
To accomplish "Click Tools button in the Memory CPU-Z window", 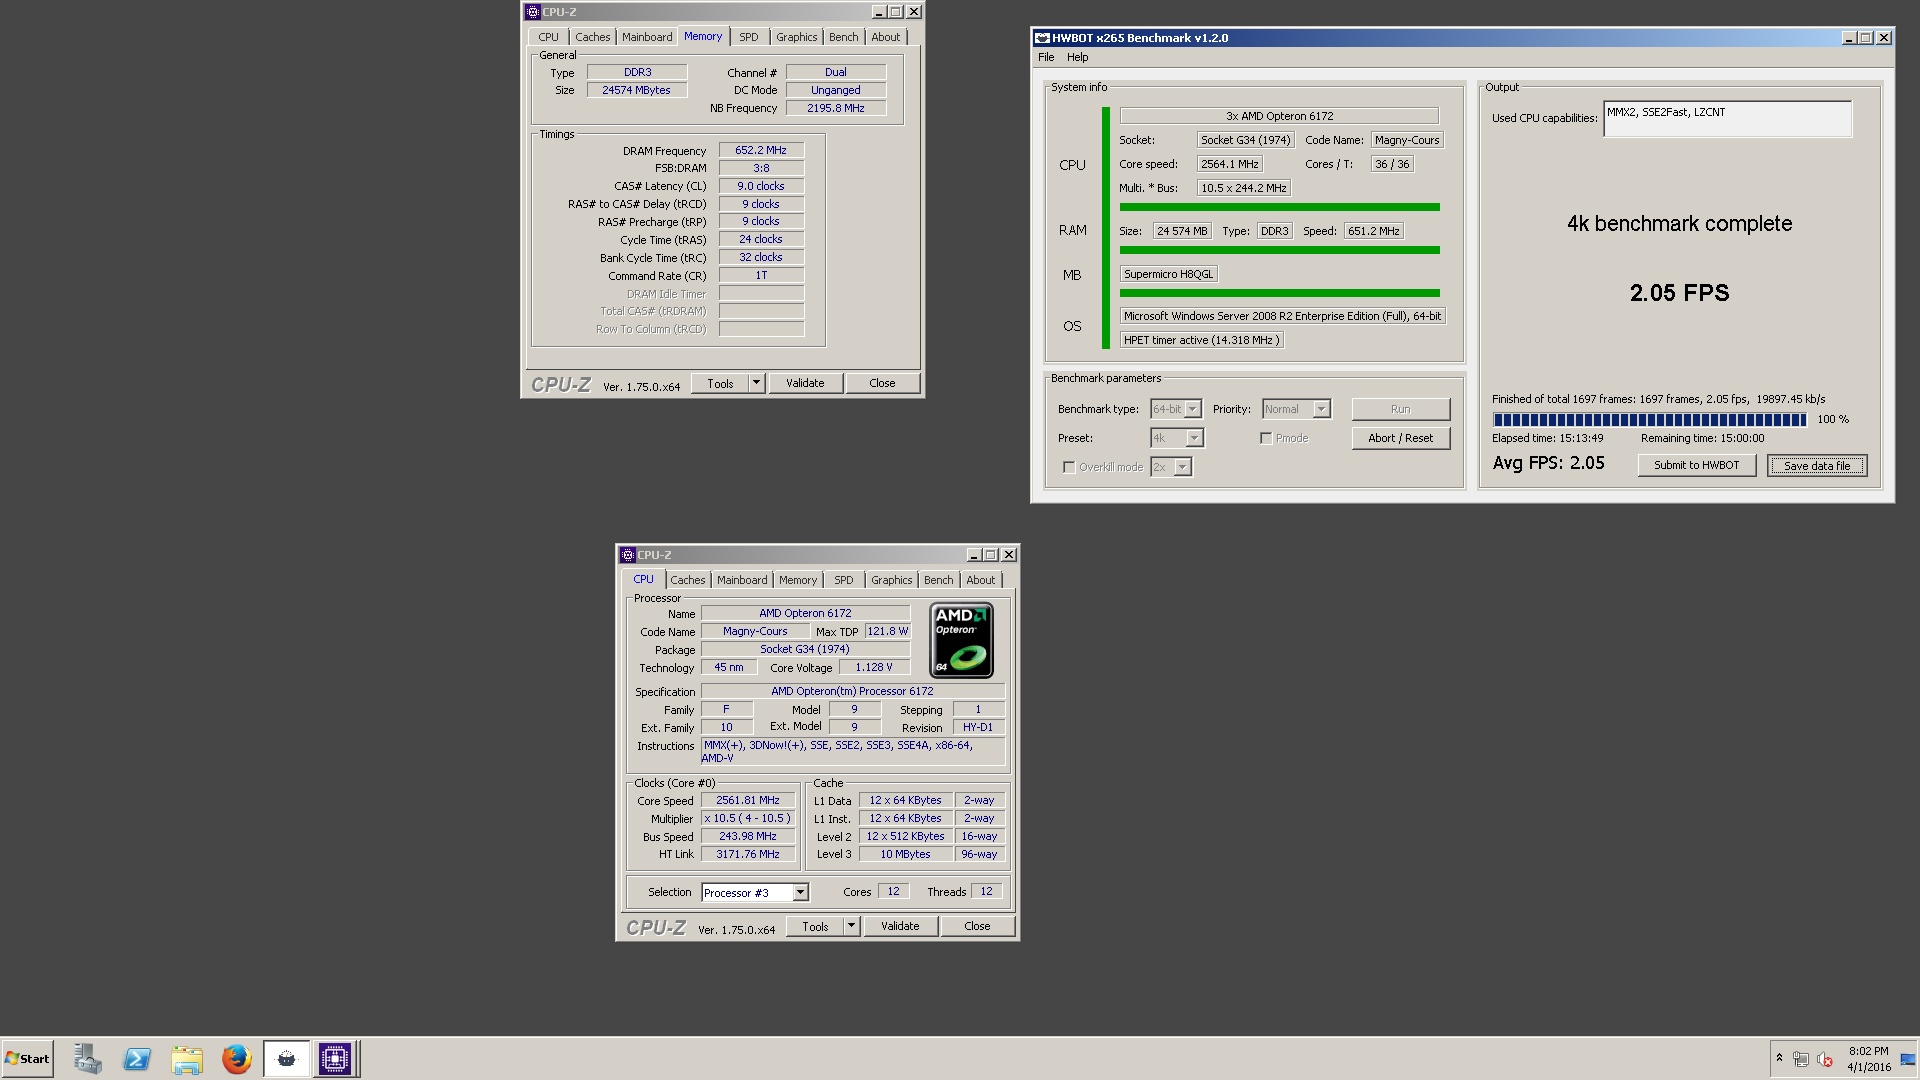I will (x=720, y=383).
